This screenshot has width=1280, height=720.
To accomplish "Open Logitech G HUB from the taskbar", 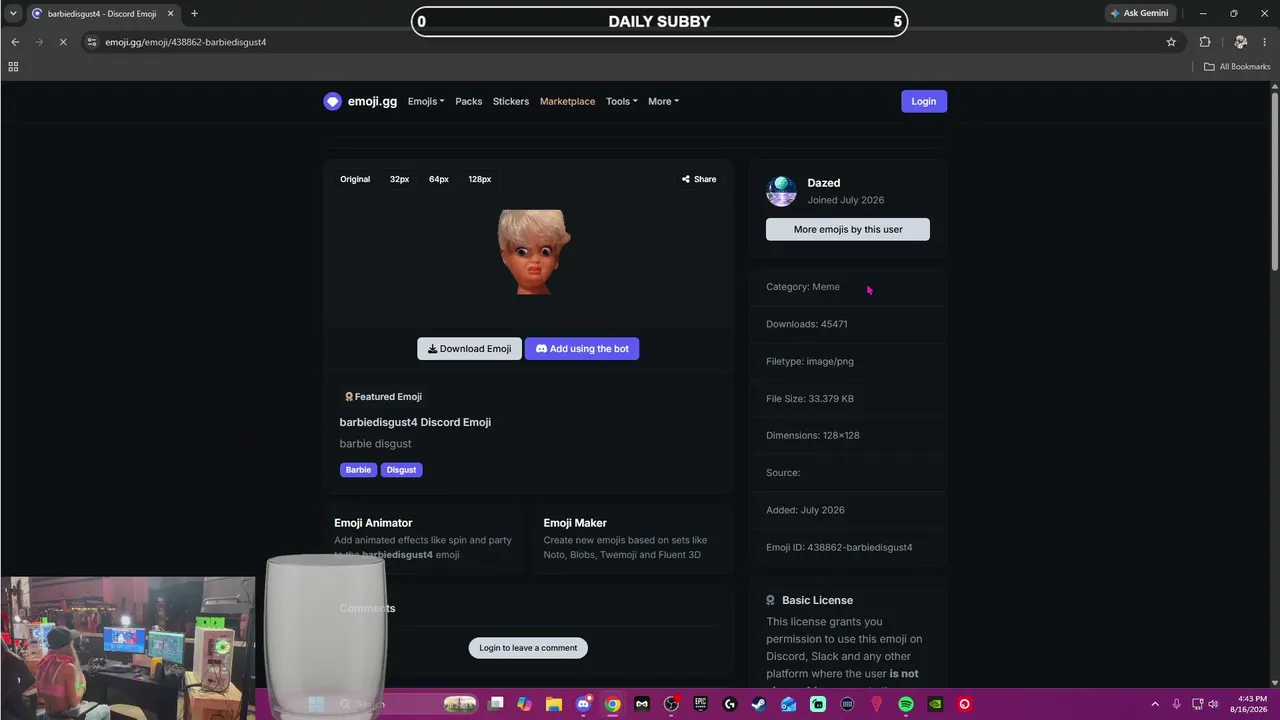I will 730,704.
